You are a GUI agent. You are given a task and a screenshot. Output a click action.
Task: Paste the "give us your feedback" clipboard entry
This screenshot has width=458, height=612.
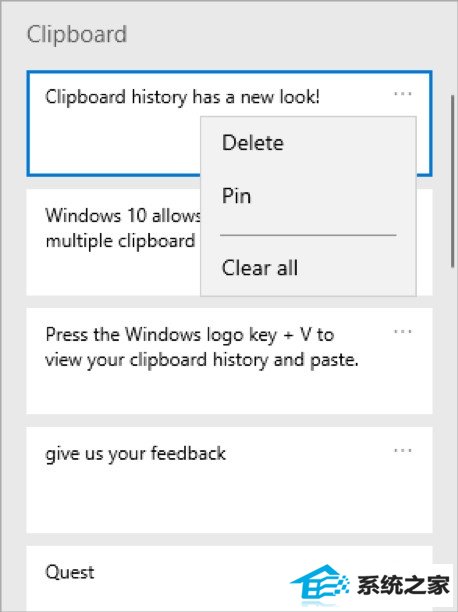[x=229, y=480]
